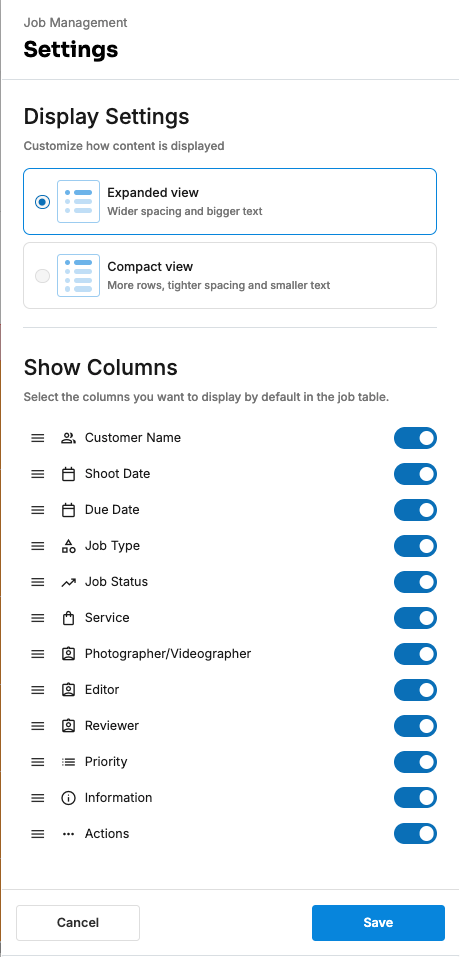Toggle off the Priority column
The height and width of the screenshot is (957, 460).
point(415,762)
